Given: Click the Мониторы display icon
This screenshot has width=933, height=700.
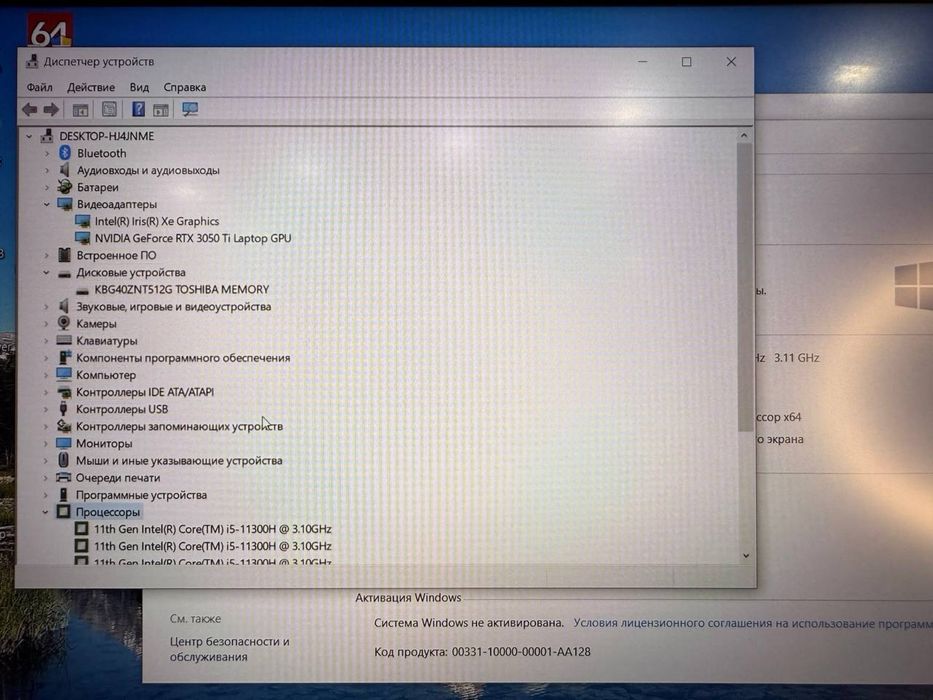Looking at the screenshot, I should (x=63, y=443).
